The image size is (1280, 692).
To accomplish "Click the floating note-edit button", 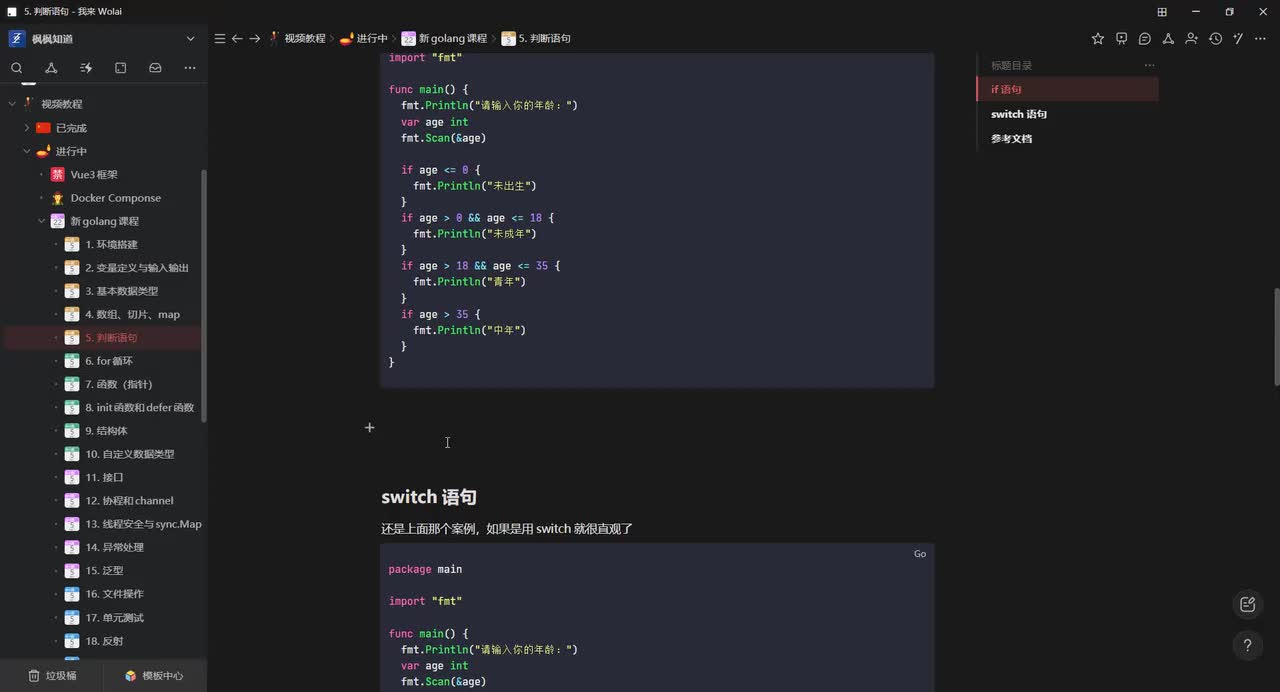I will pyautogui.click(x=1247, y=604).
